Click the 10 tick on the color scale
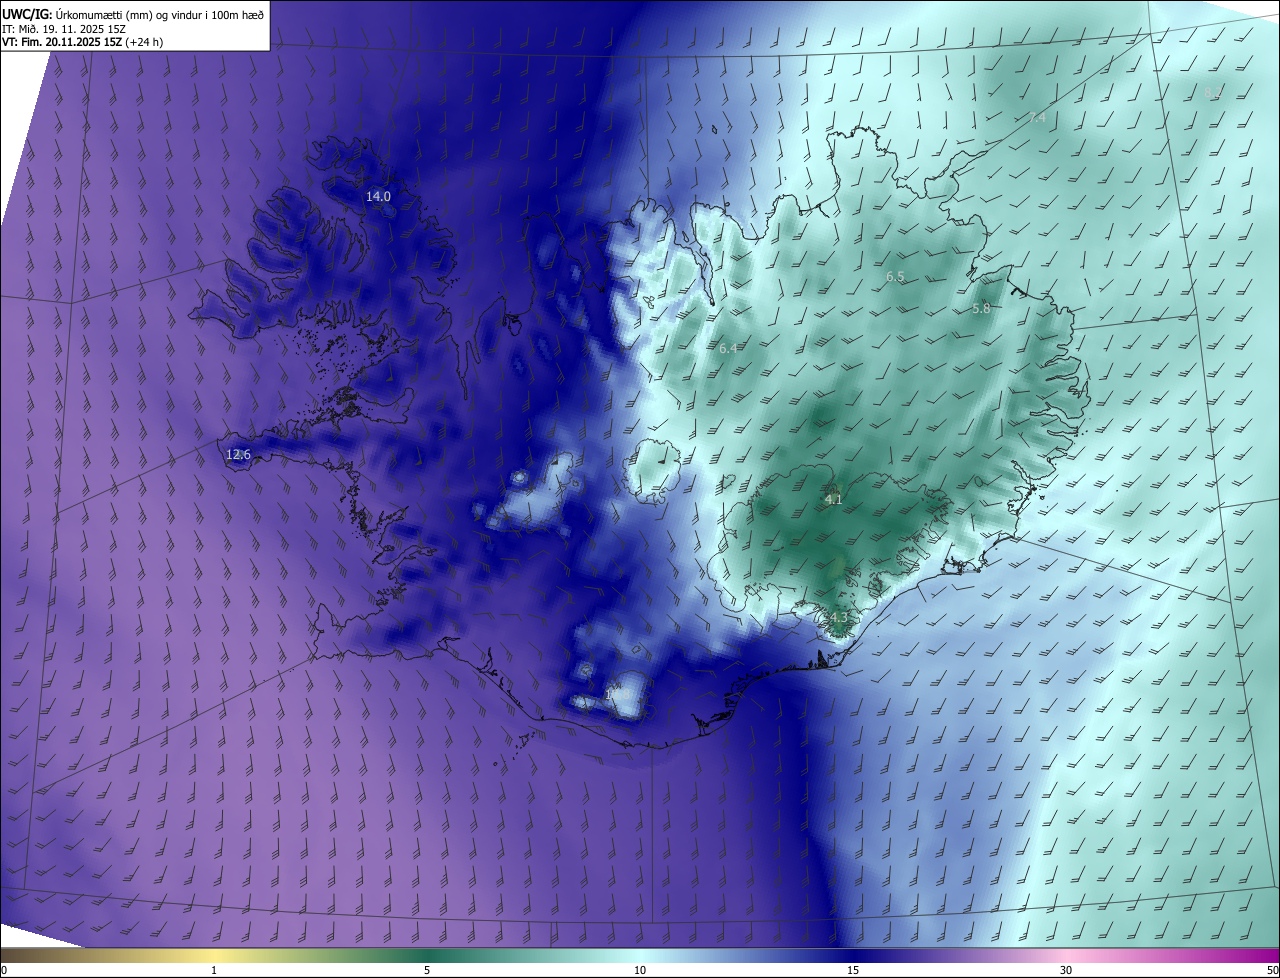 click(640, 970)
